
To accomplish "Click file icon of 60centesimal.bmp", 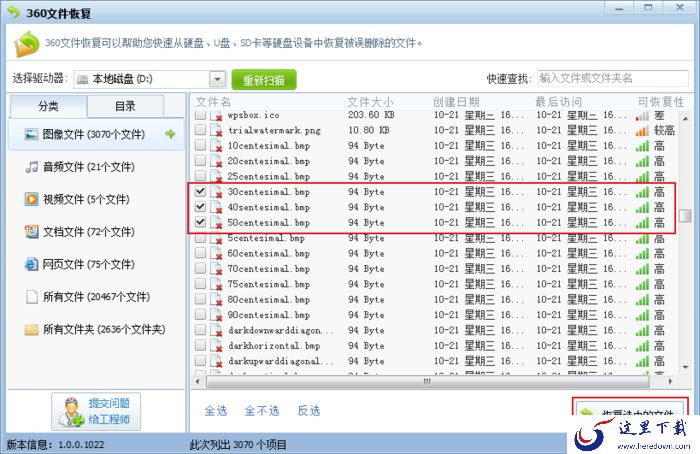I will (x=217, y=254).
